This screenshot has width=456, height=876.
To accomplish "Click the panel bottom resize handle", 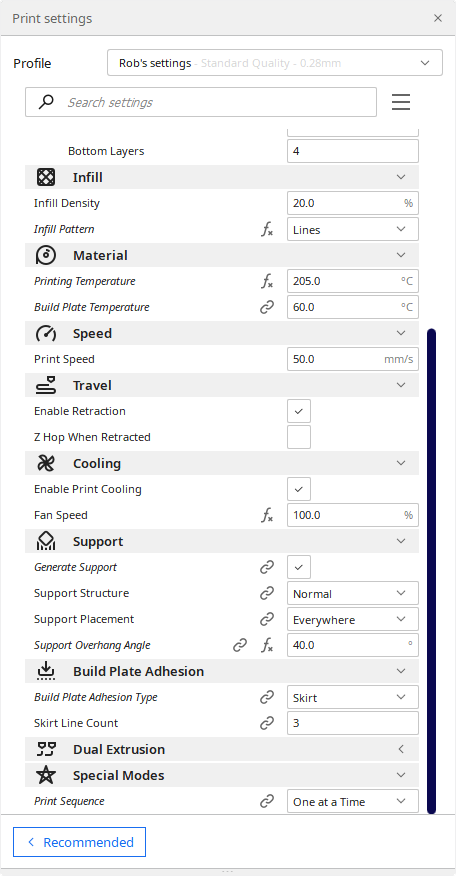I will pos(227,871).
